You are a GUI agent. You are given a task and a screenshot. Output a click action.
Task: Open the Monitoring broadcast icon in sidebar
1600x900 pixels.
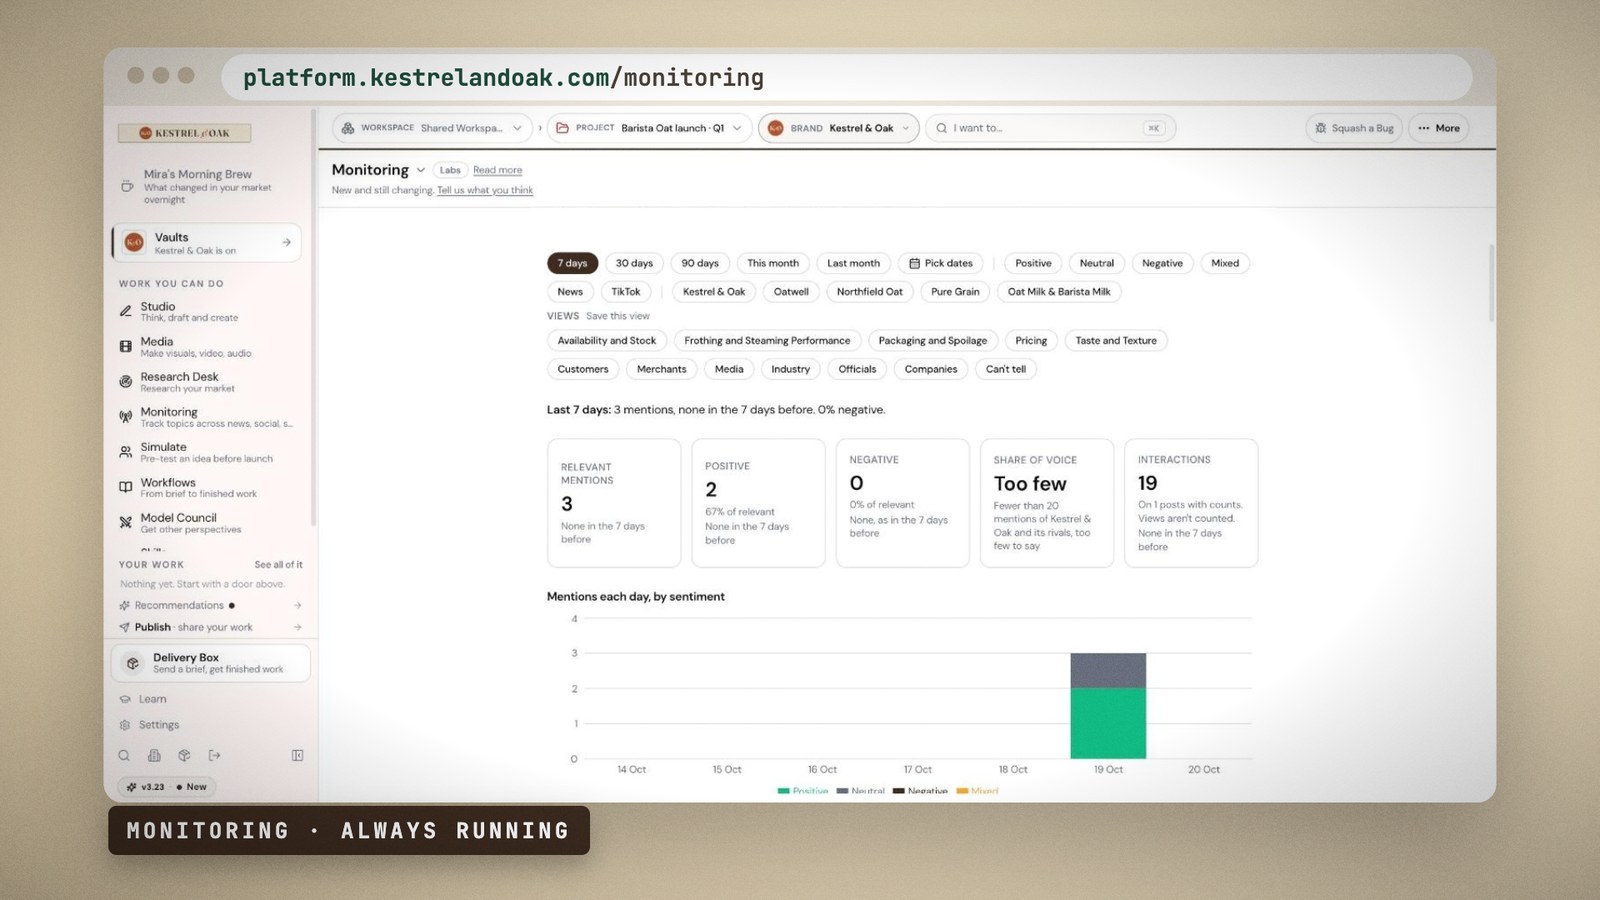pyautogui.click(x=125, y=417)
